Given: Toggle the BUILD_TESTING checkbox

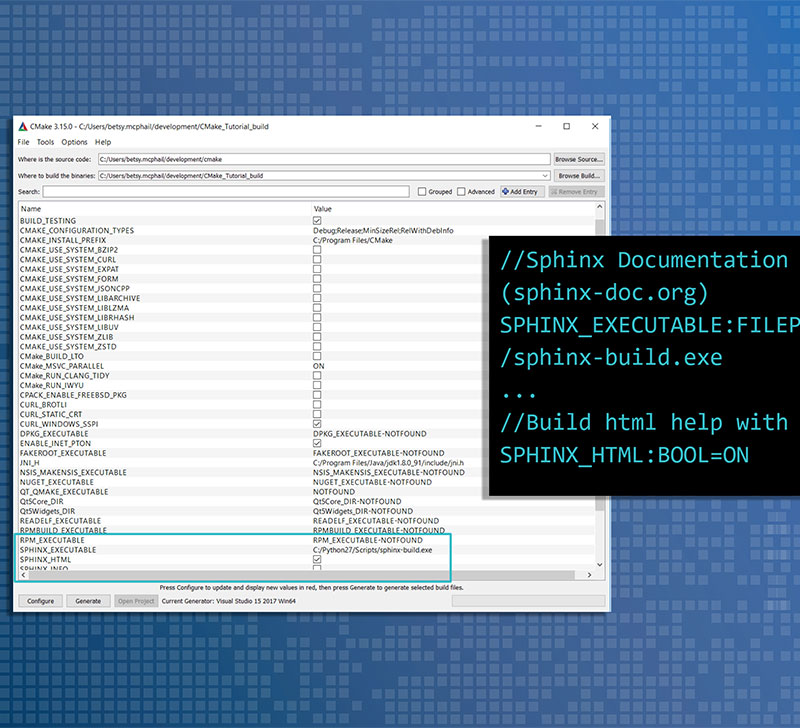Looking at the screenshot, I should [317, 221].
